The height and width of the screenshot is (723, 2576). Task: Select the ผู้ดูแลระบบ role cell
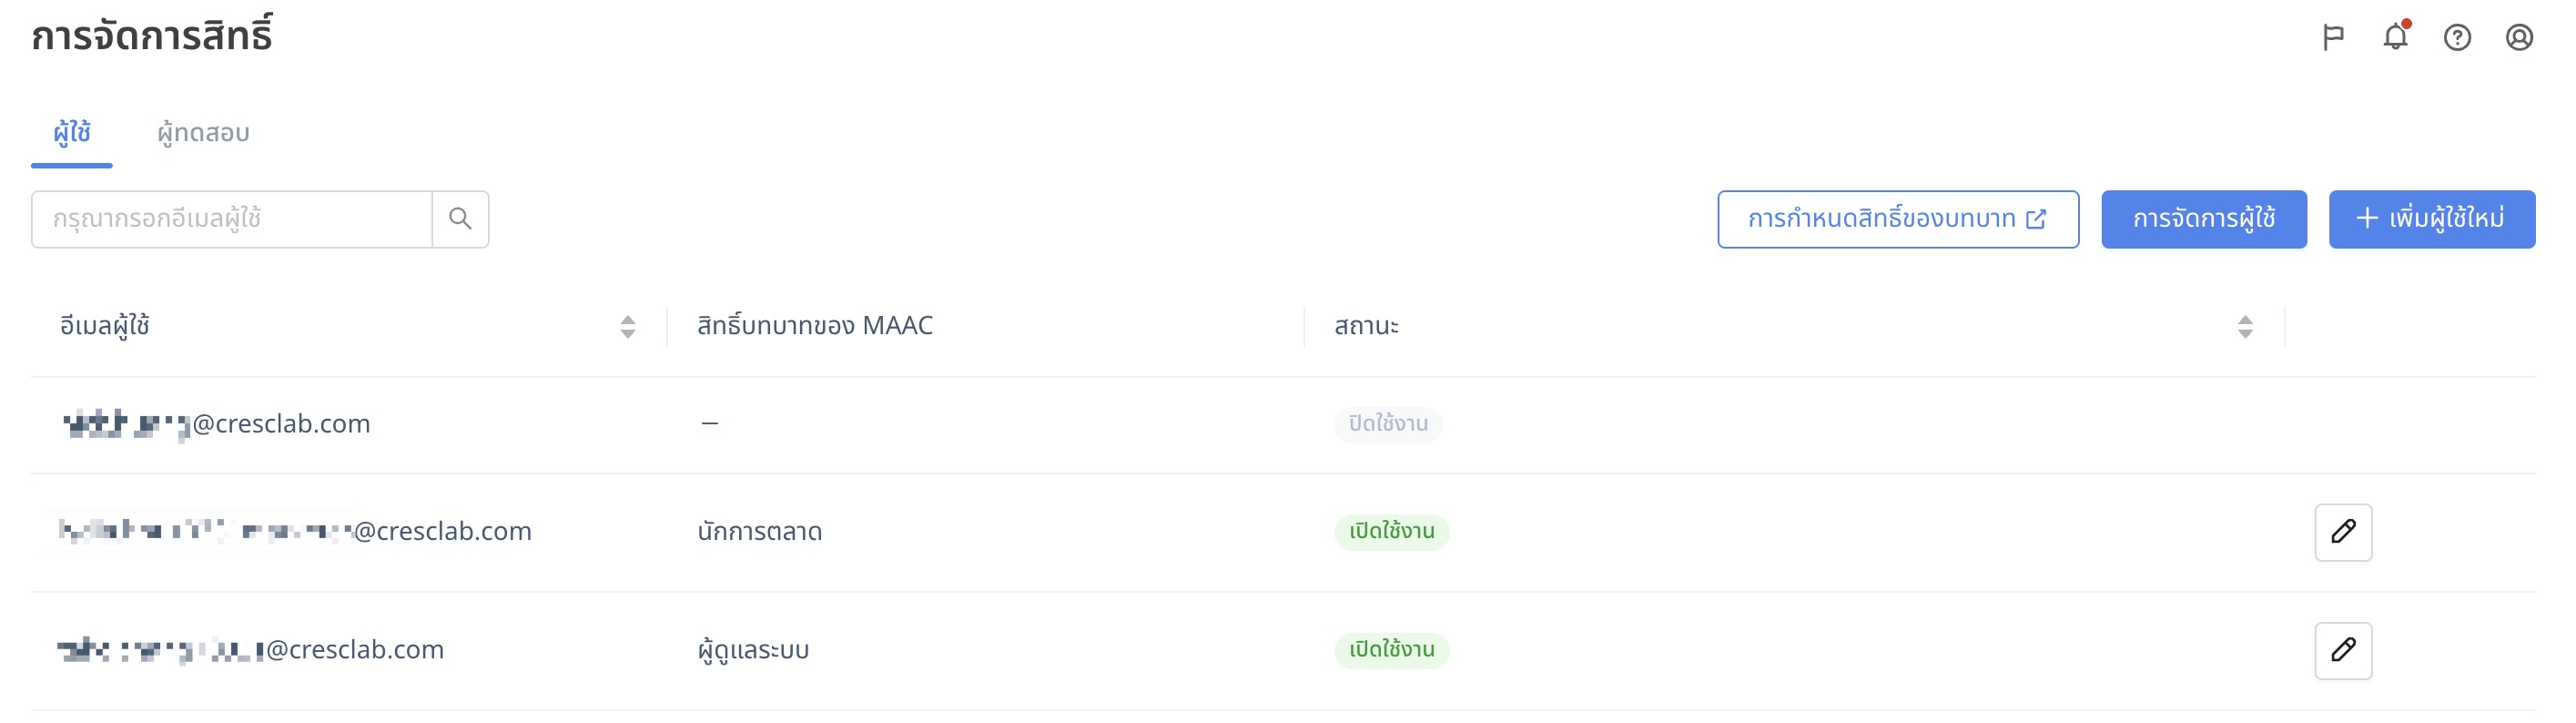(753, 650)
